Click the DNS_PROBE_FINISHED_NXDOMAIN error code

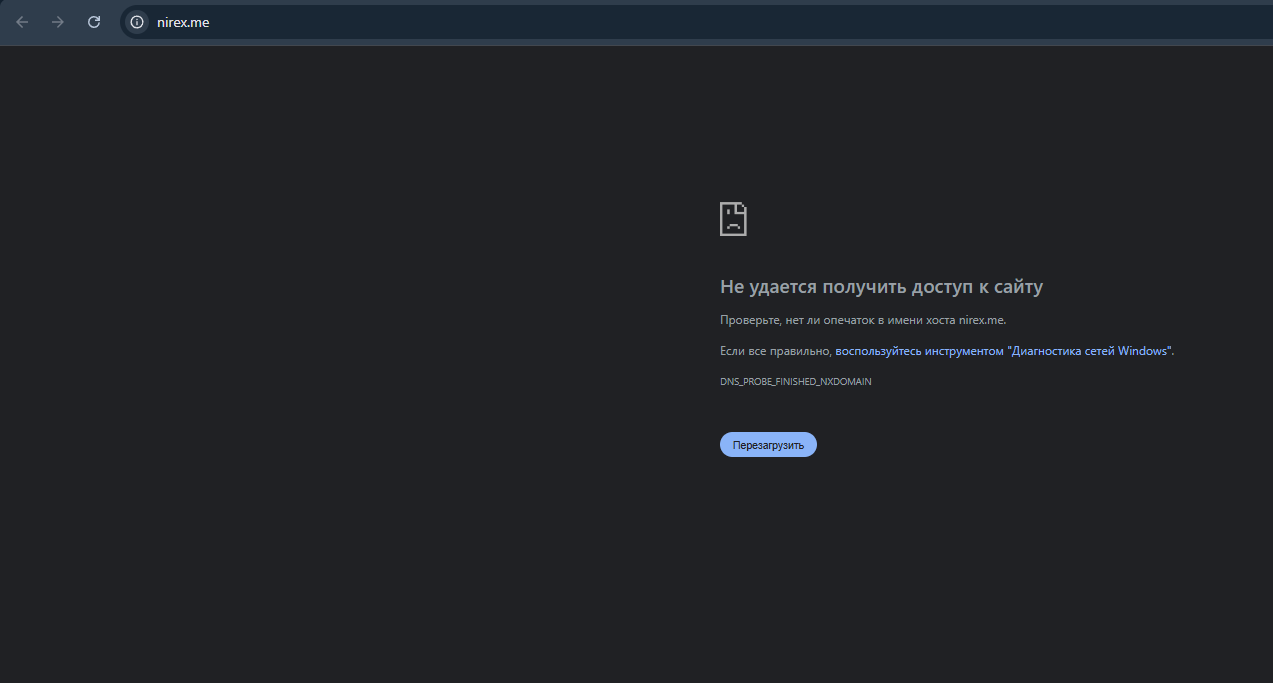[x=795, y=382]
